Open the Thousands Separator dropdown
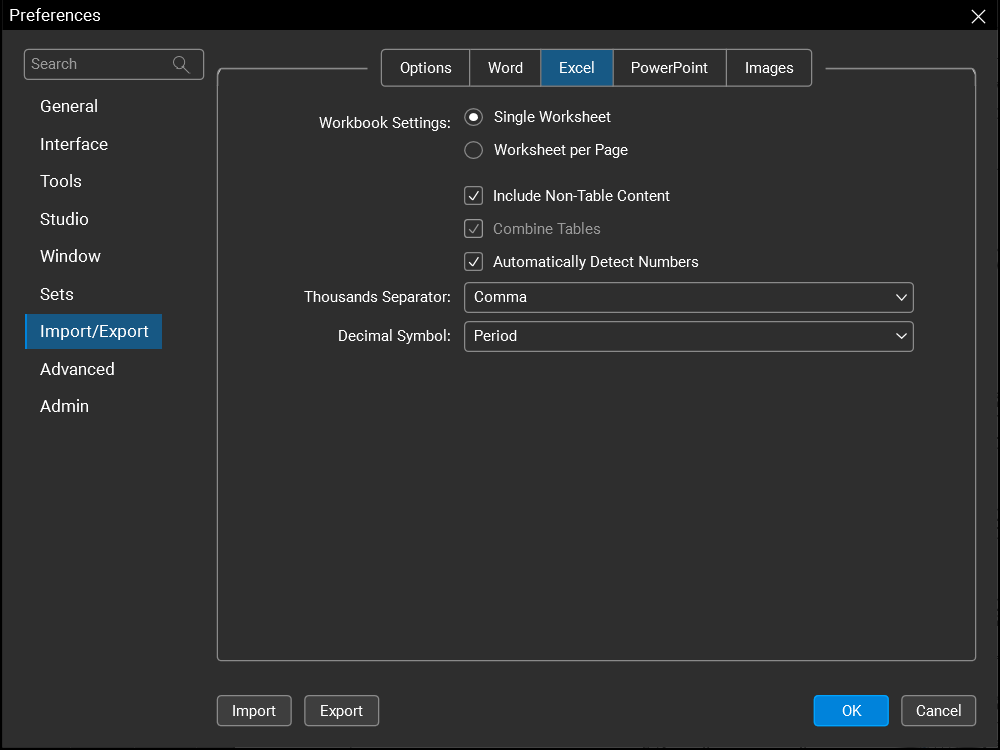The image size is (1000, 750). (x=688, y=297)
